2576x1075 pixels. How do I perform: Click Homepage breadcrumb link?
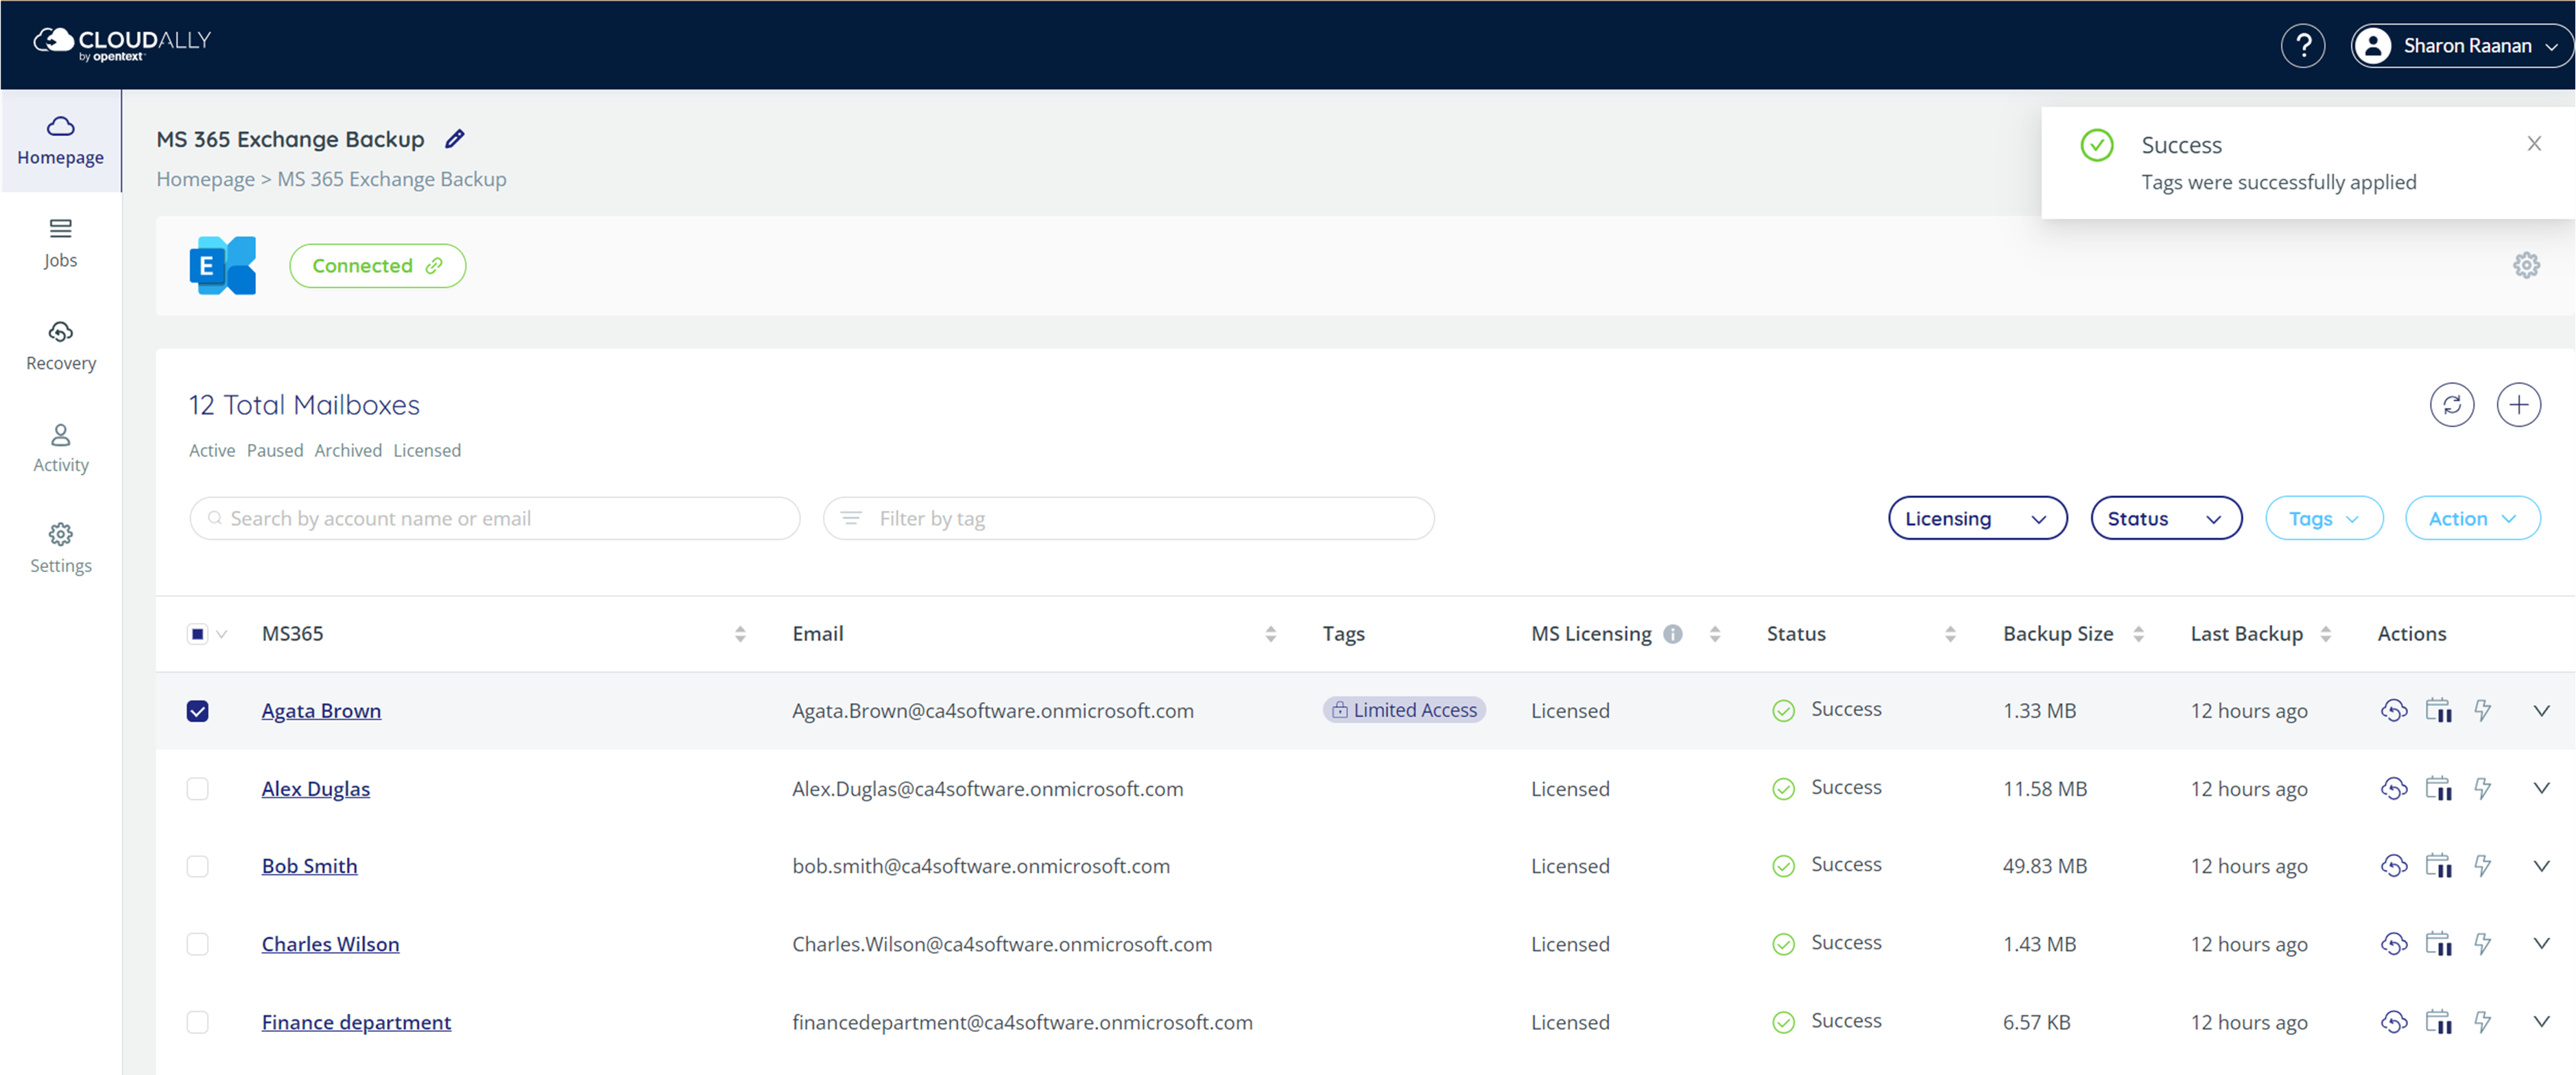[205, 179]
